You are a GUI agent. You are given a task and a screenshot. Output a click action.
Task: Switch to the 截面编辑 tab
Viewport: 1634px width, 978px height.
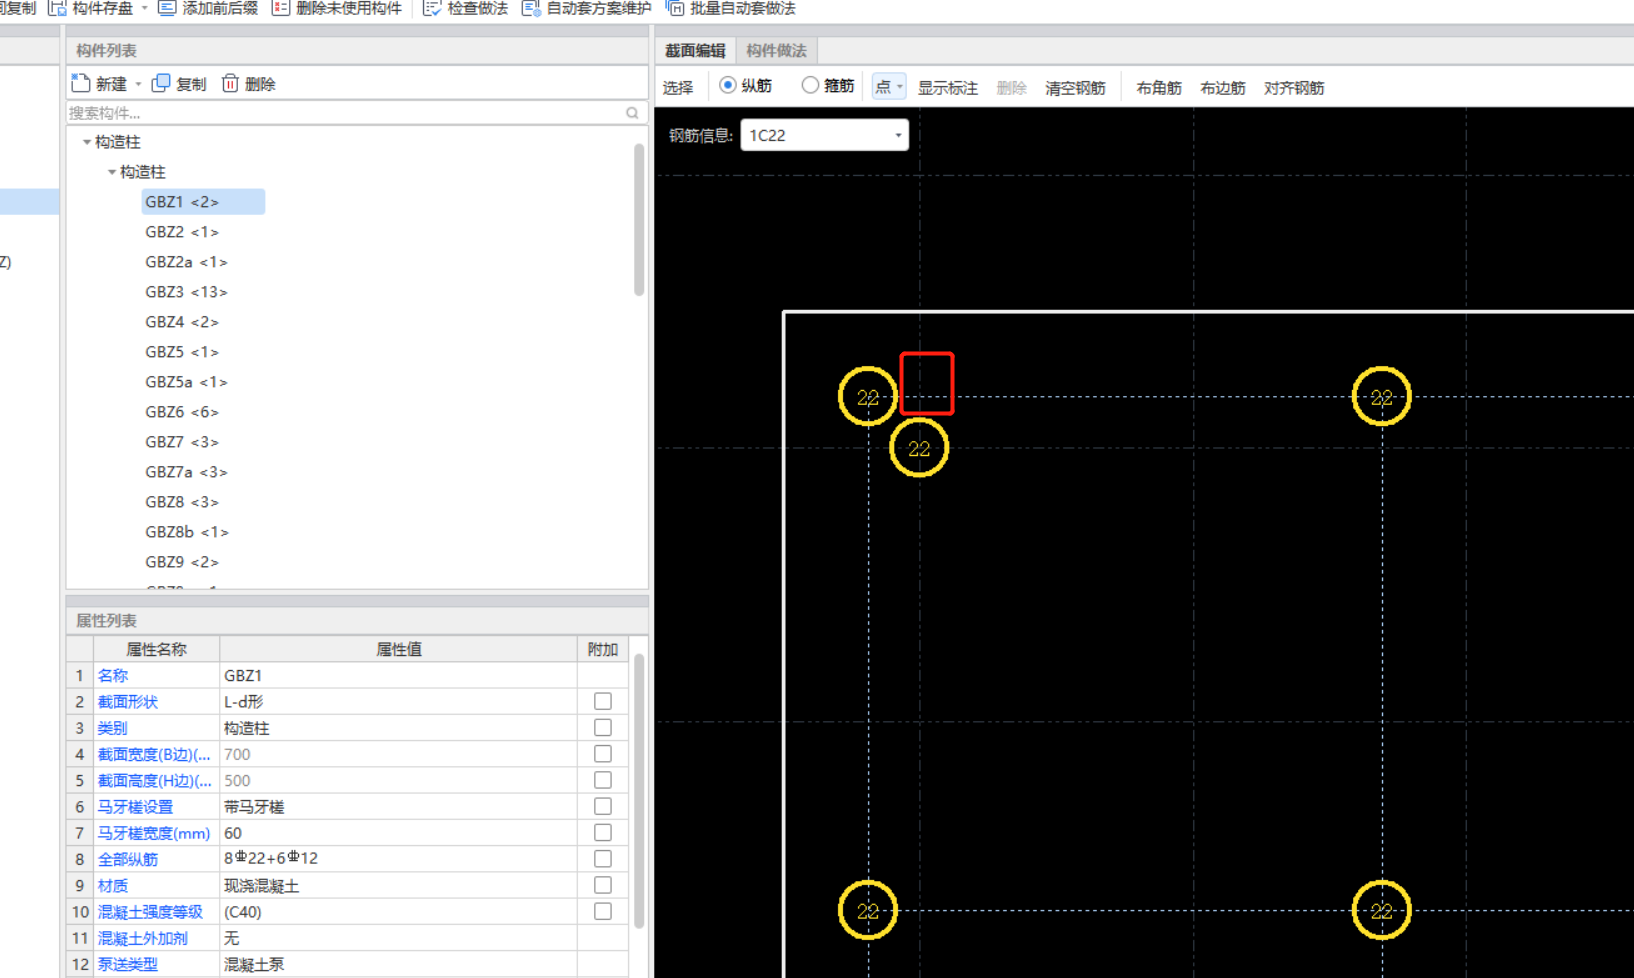(695, 50)
